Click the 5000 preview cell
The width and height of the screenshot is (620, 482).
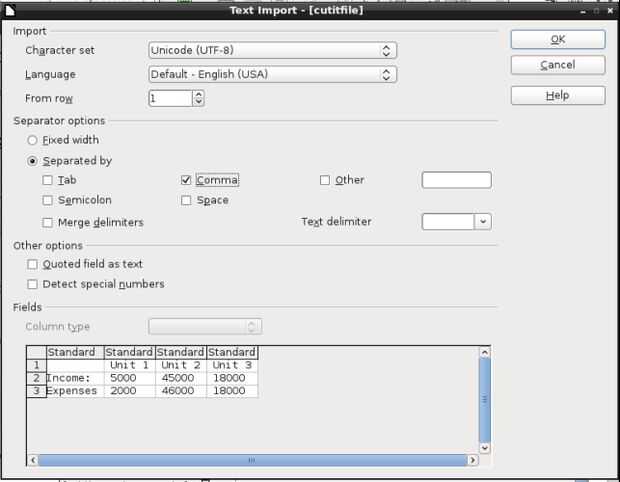129,378
